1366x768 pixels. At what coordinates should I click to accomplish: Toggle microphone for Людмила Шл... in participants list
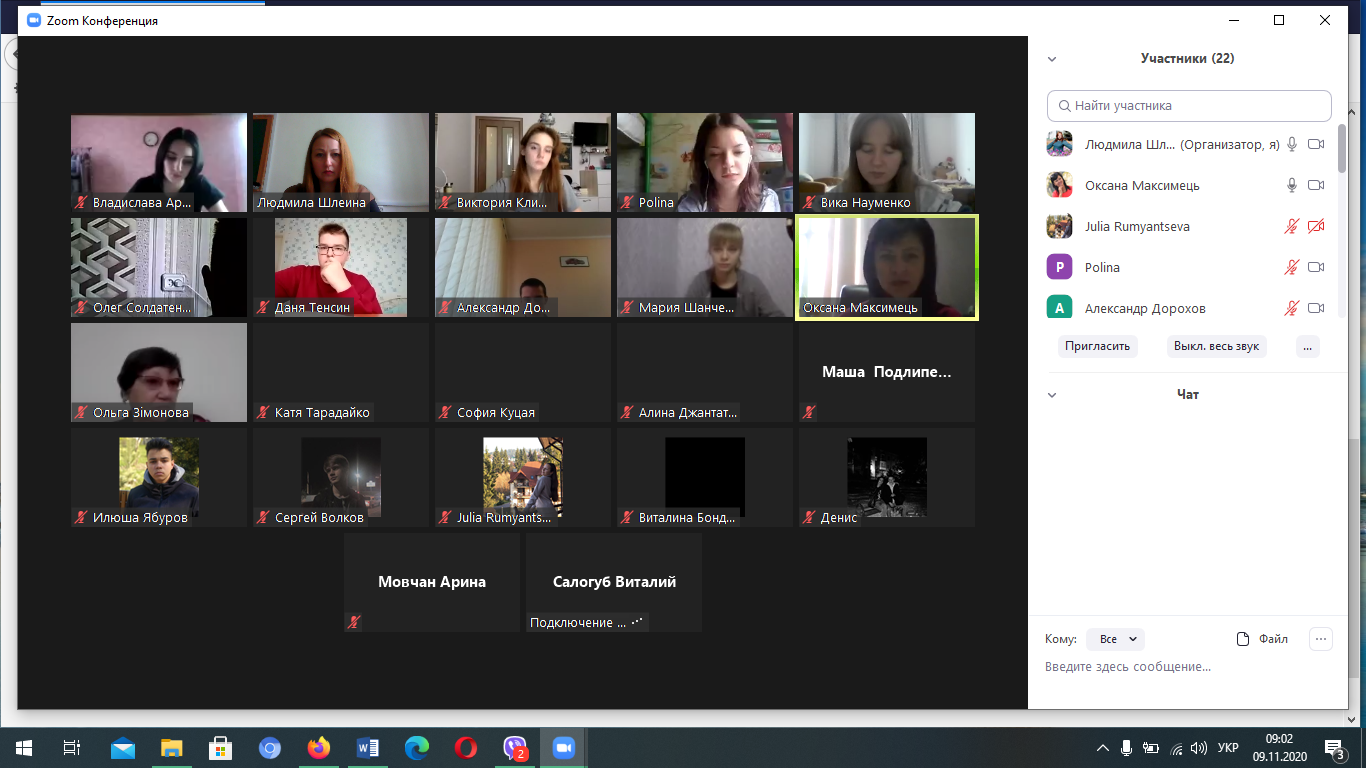tap(1292, 145)
